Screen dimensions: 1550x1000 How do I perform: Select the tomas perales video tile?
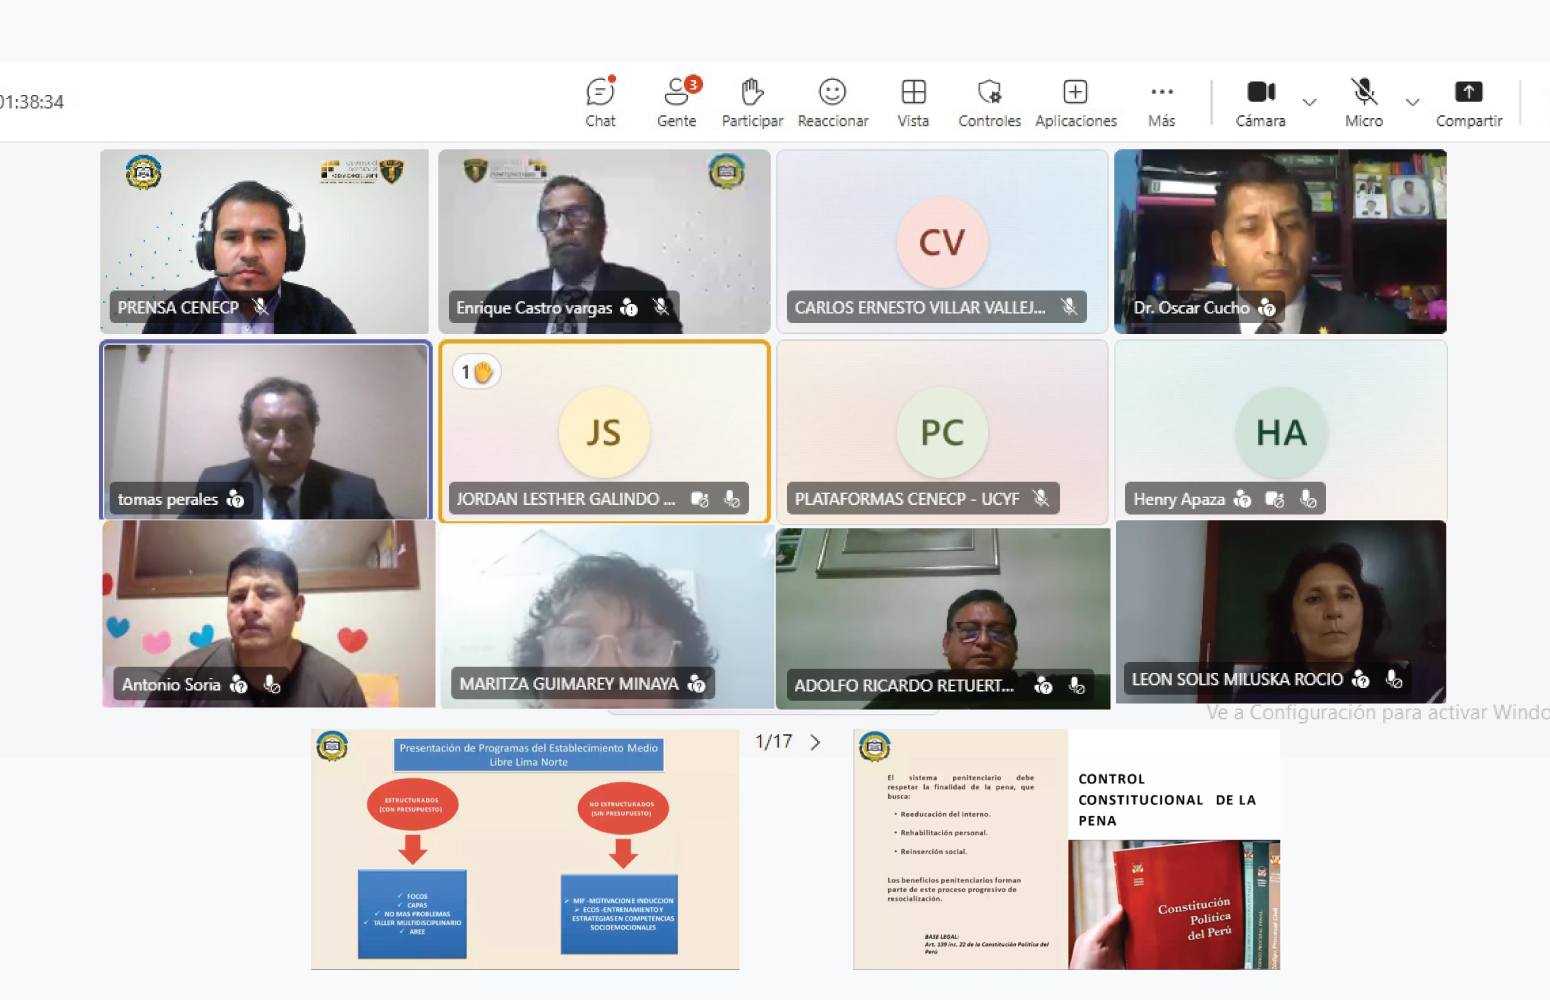(266, 430)
